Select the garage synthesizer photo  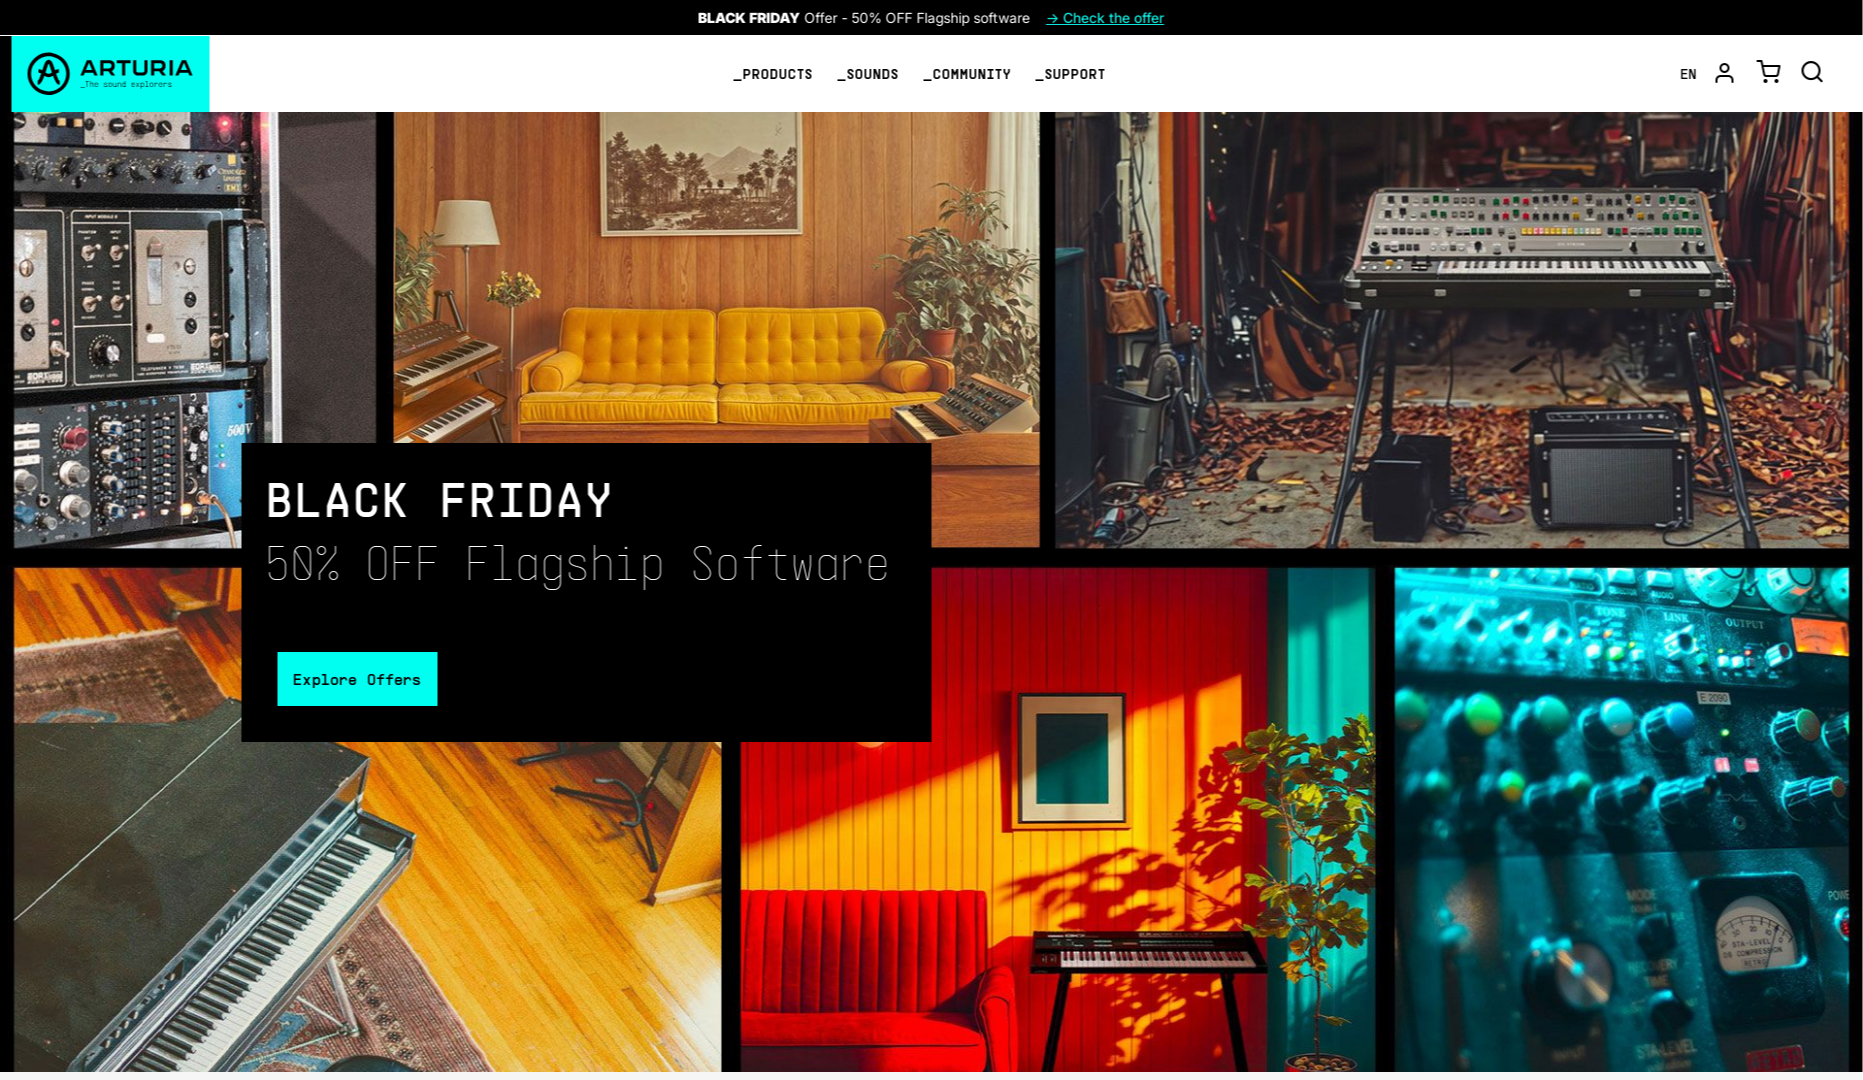(x=1452, y=330)
